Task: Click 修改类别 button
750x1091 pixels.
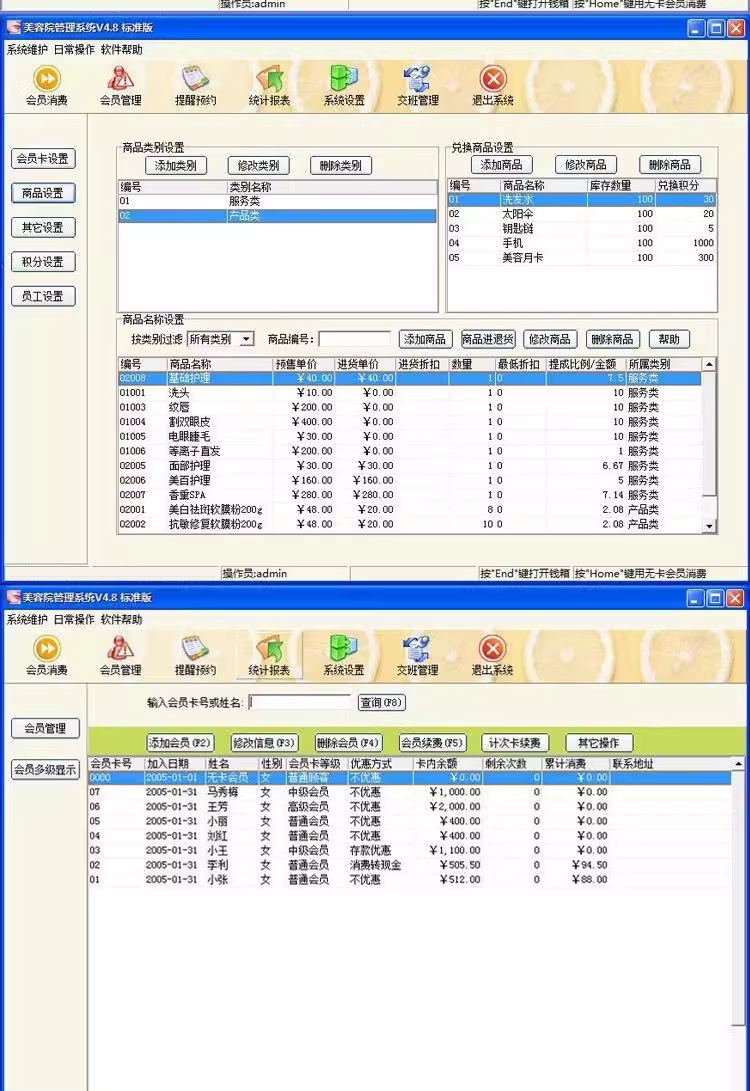Action: (x=258, y=166)
